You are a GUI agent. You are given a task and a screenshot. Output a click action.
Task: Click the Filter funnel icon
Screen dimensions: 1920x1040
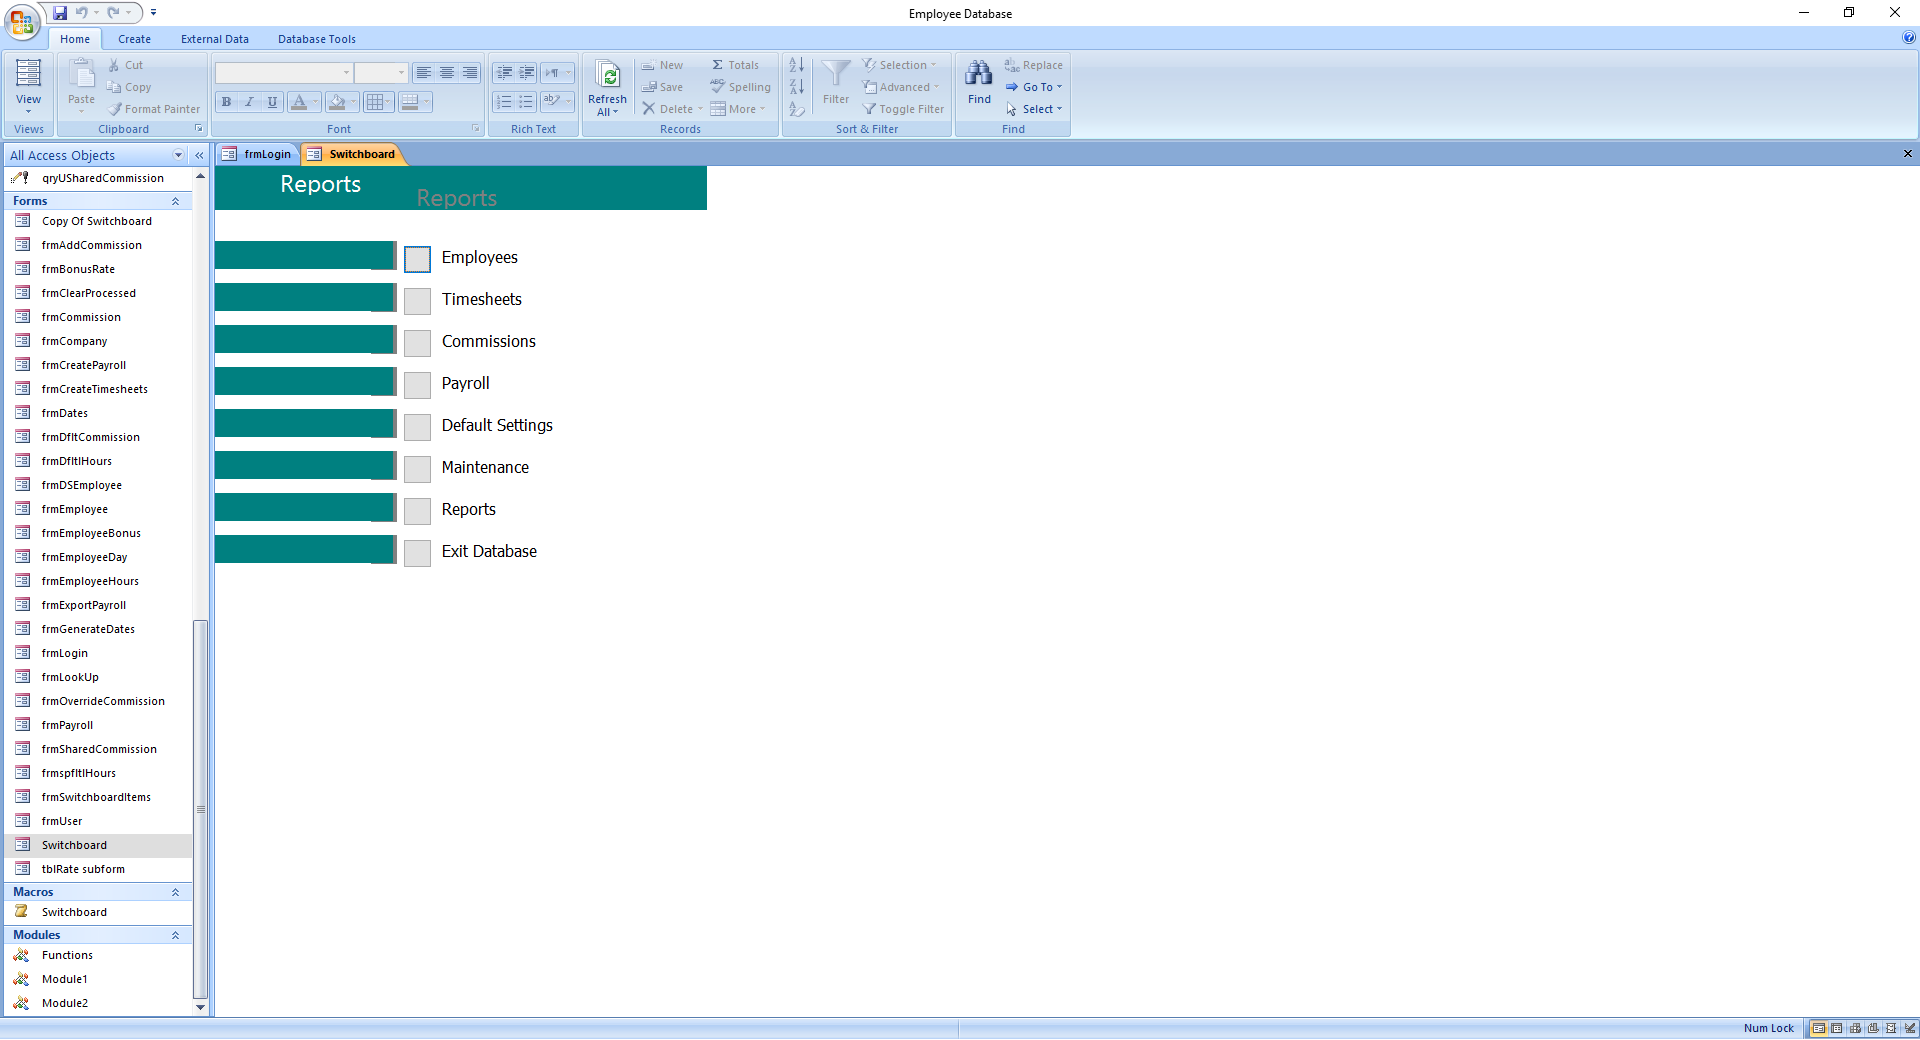tap(836, 73)
